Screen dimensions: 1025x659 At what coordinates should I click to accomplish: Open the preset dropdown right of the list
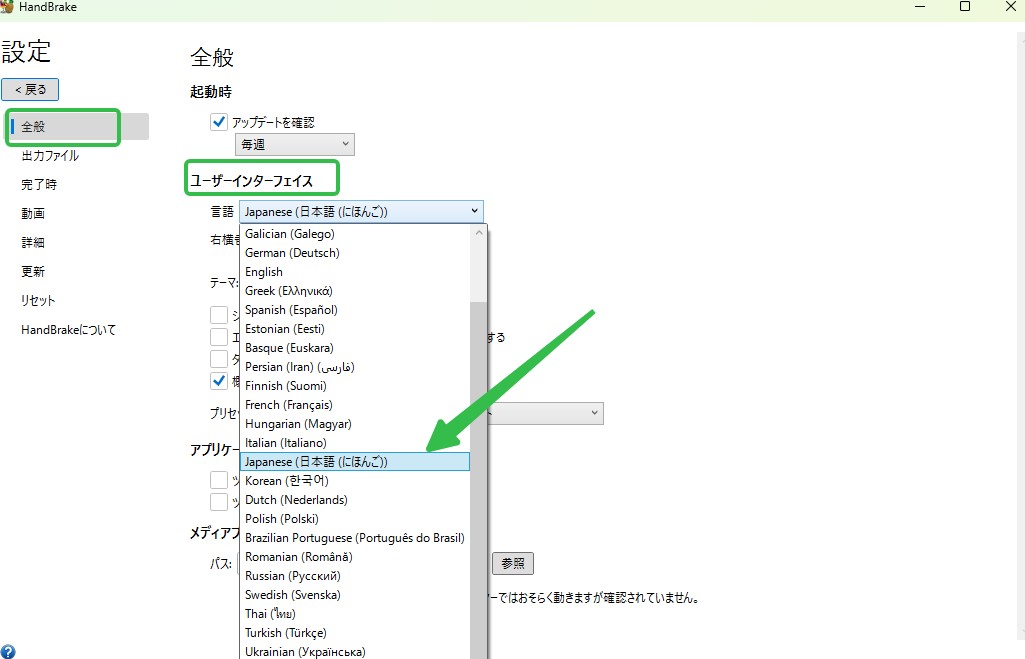pyautogui.click(x=546, y=413)
